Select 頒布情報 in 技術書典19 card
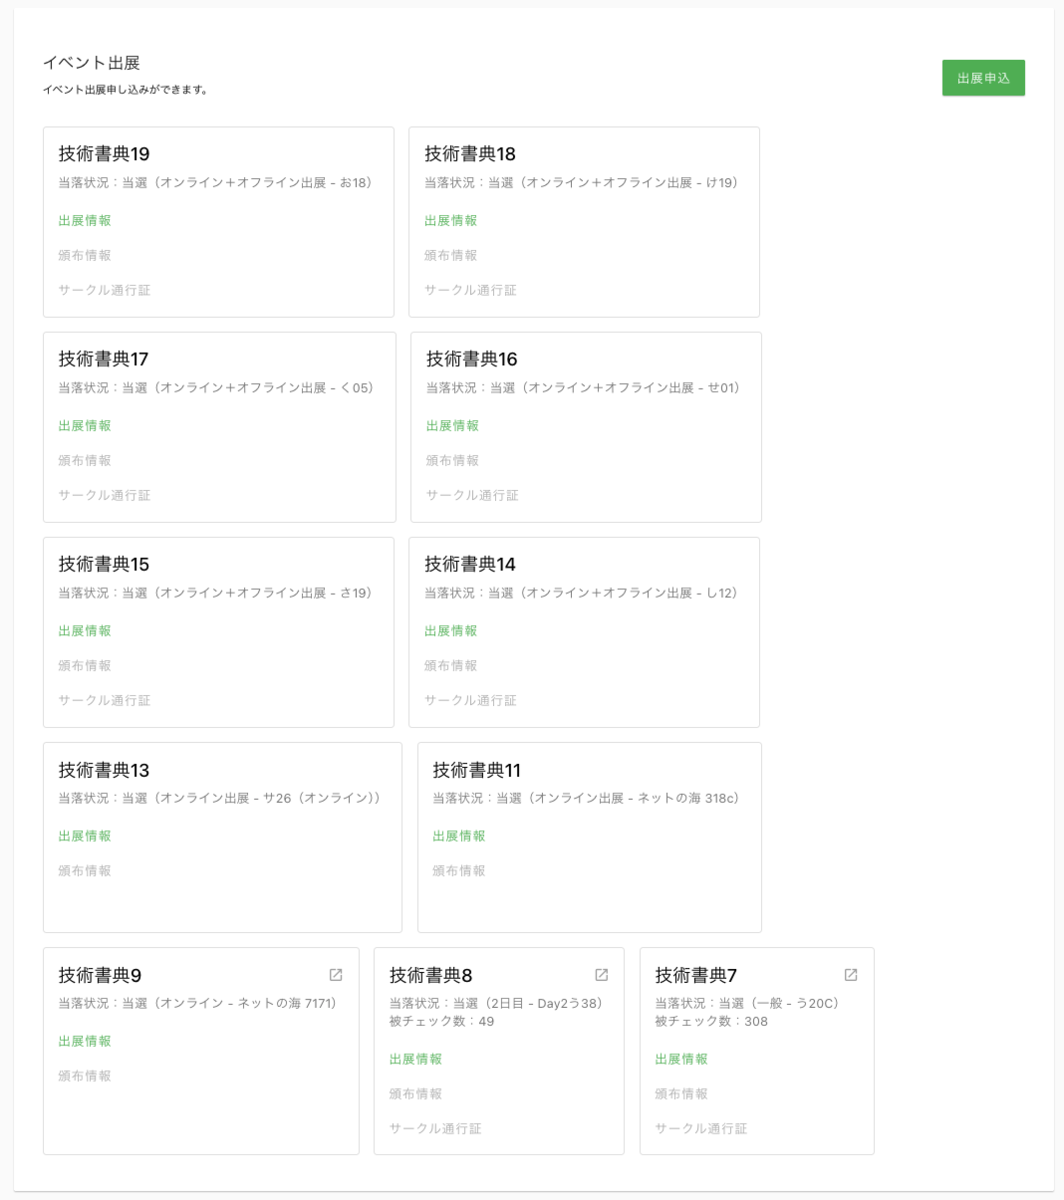The height and width of the screenshot is (1200, 1064). (x=85, y=255)
